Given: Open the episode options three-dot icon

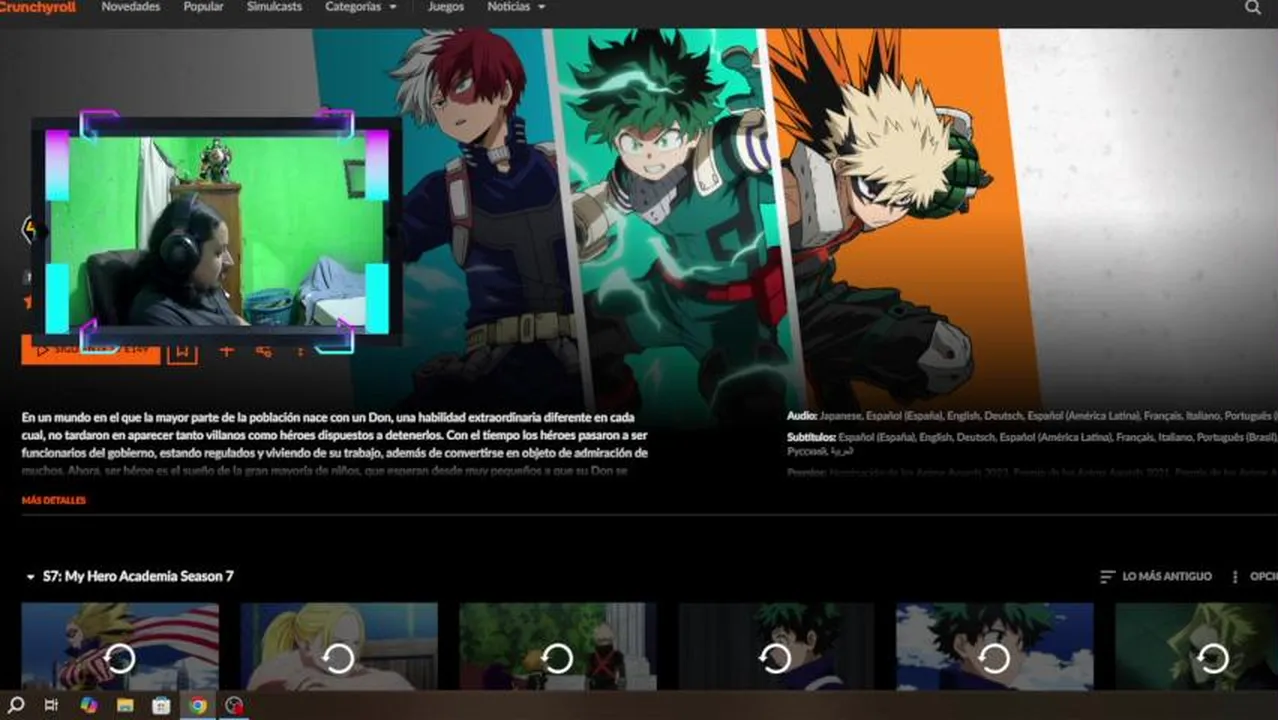Looking at the screenshot, I should pyautogui.click(x=1235, y=577).
